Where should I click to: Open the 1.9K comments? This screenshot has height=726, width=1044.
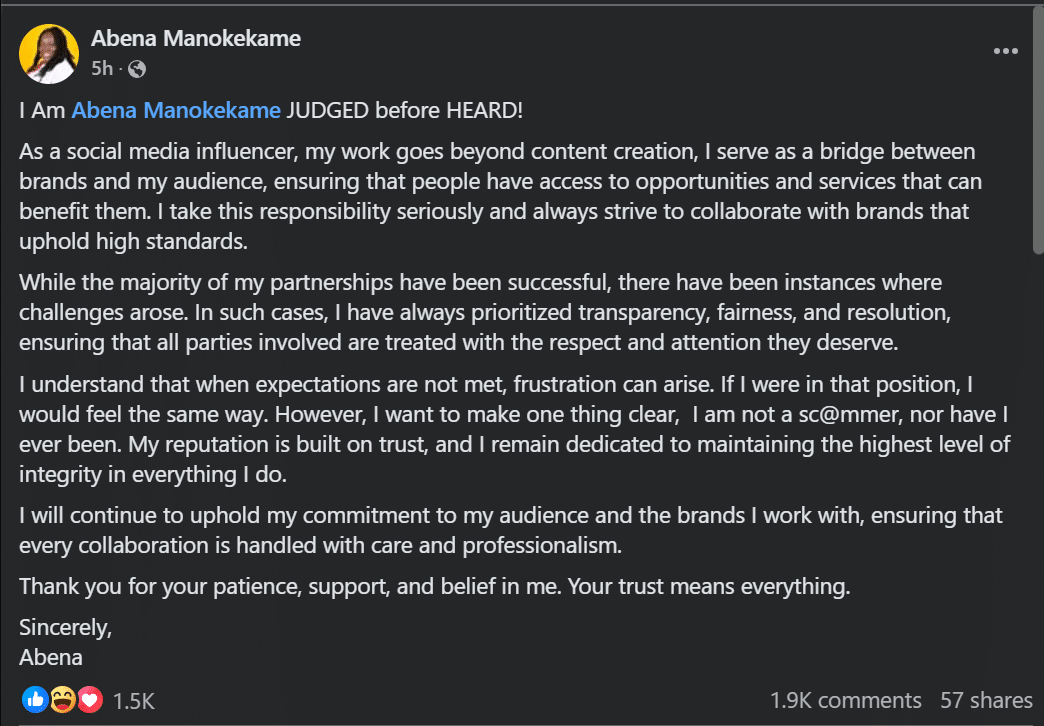coord(846,700)
